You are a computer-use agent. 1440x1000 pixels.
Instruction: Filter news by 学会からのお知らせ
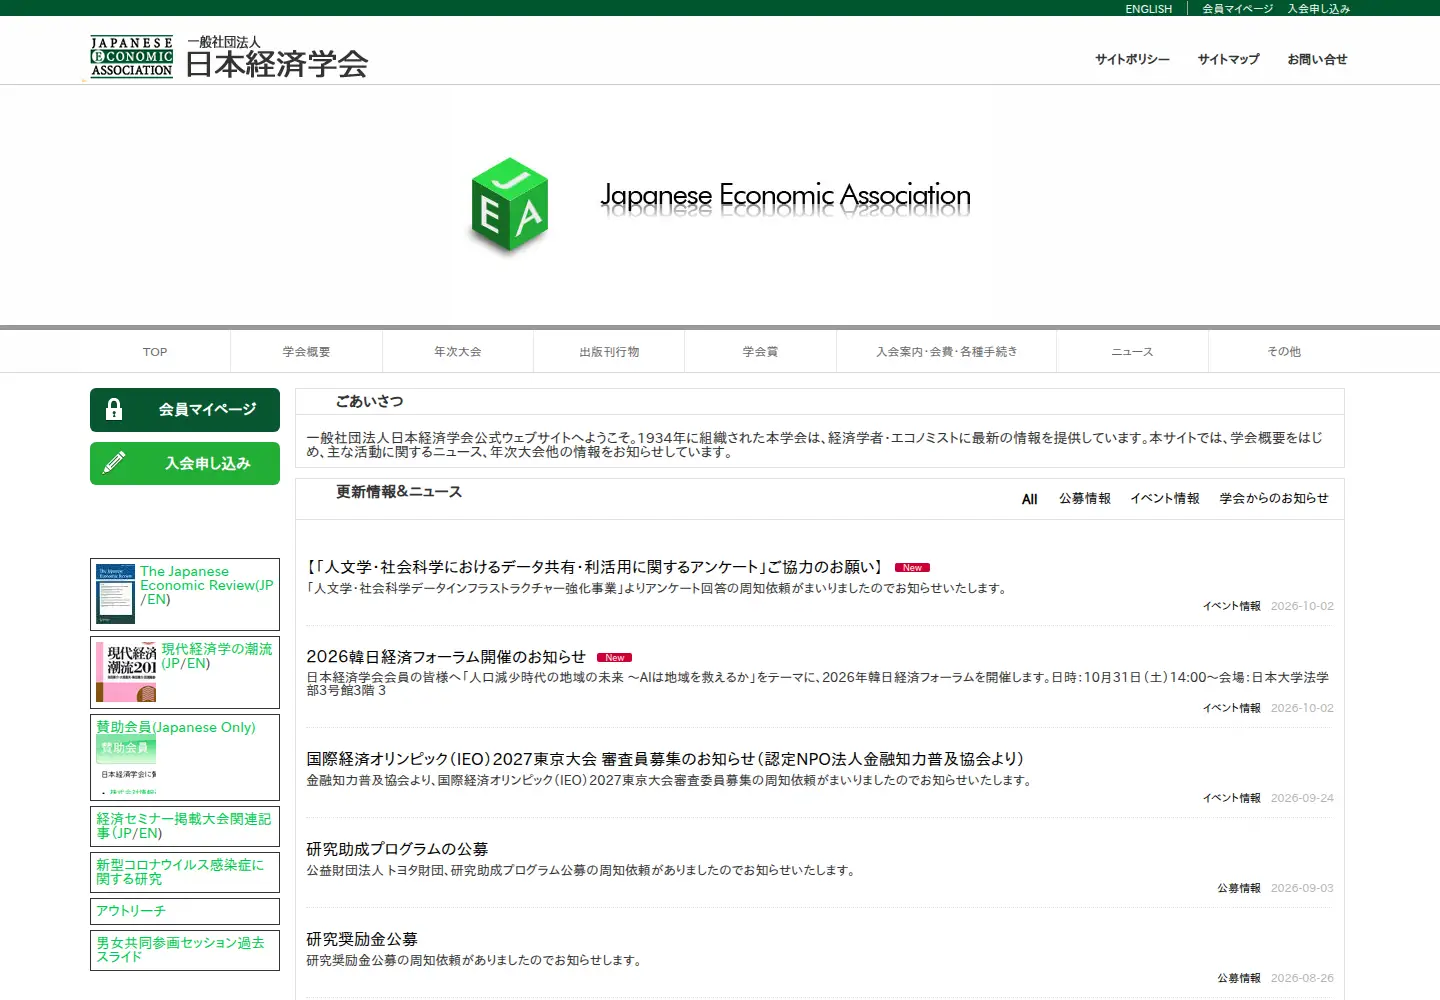[1274, 499]
